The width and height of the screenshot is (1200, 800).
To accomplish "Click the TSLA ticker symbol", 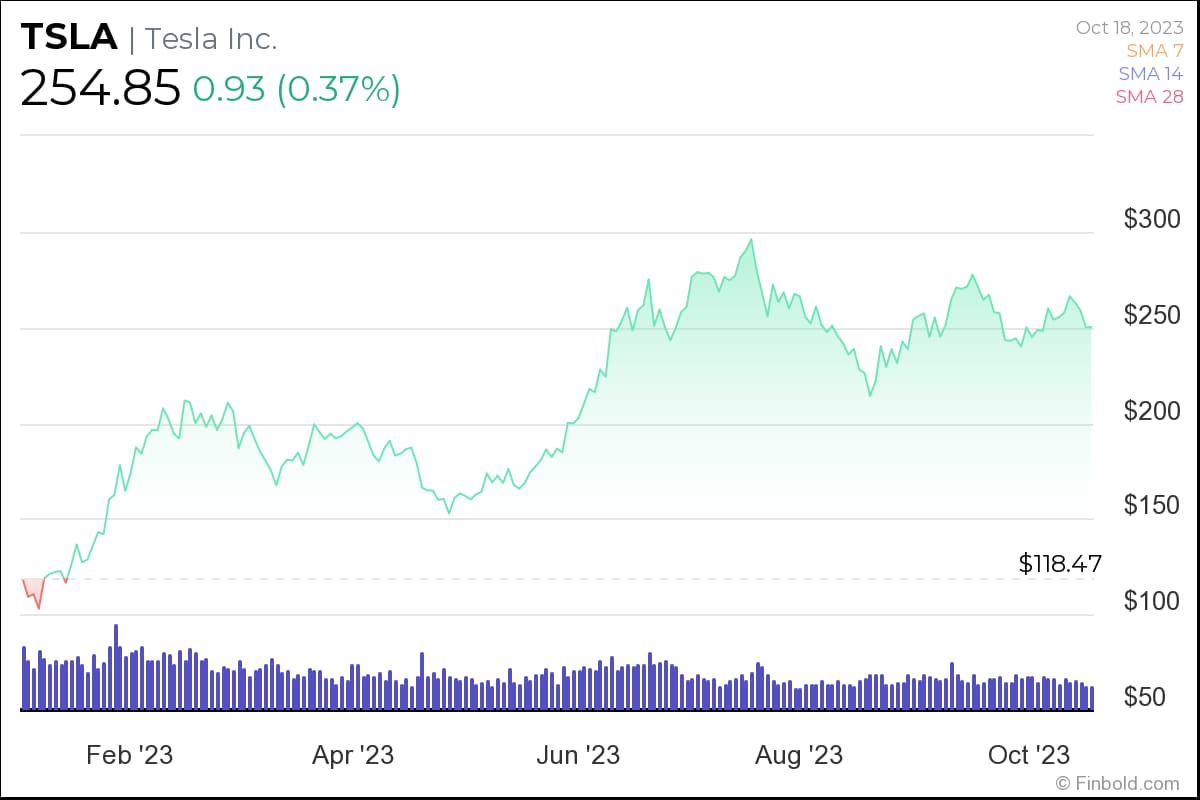I will click(67, 37).
